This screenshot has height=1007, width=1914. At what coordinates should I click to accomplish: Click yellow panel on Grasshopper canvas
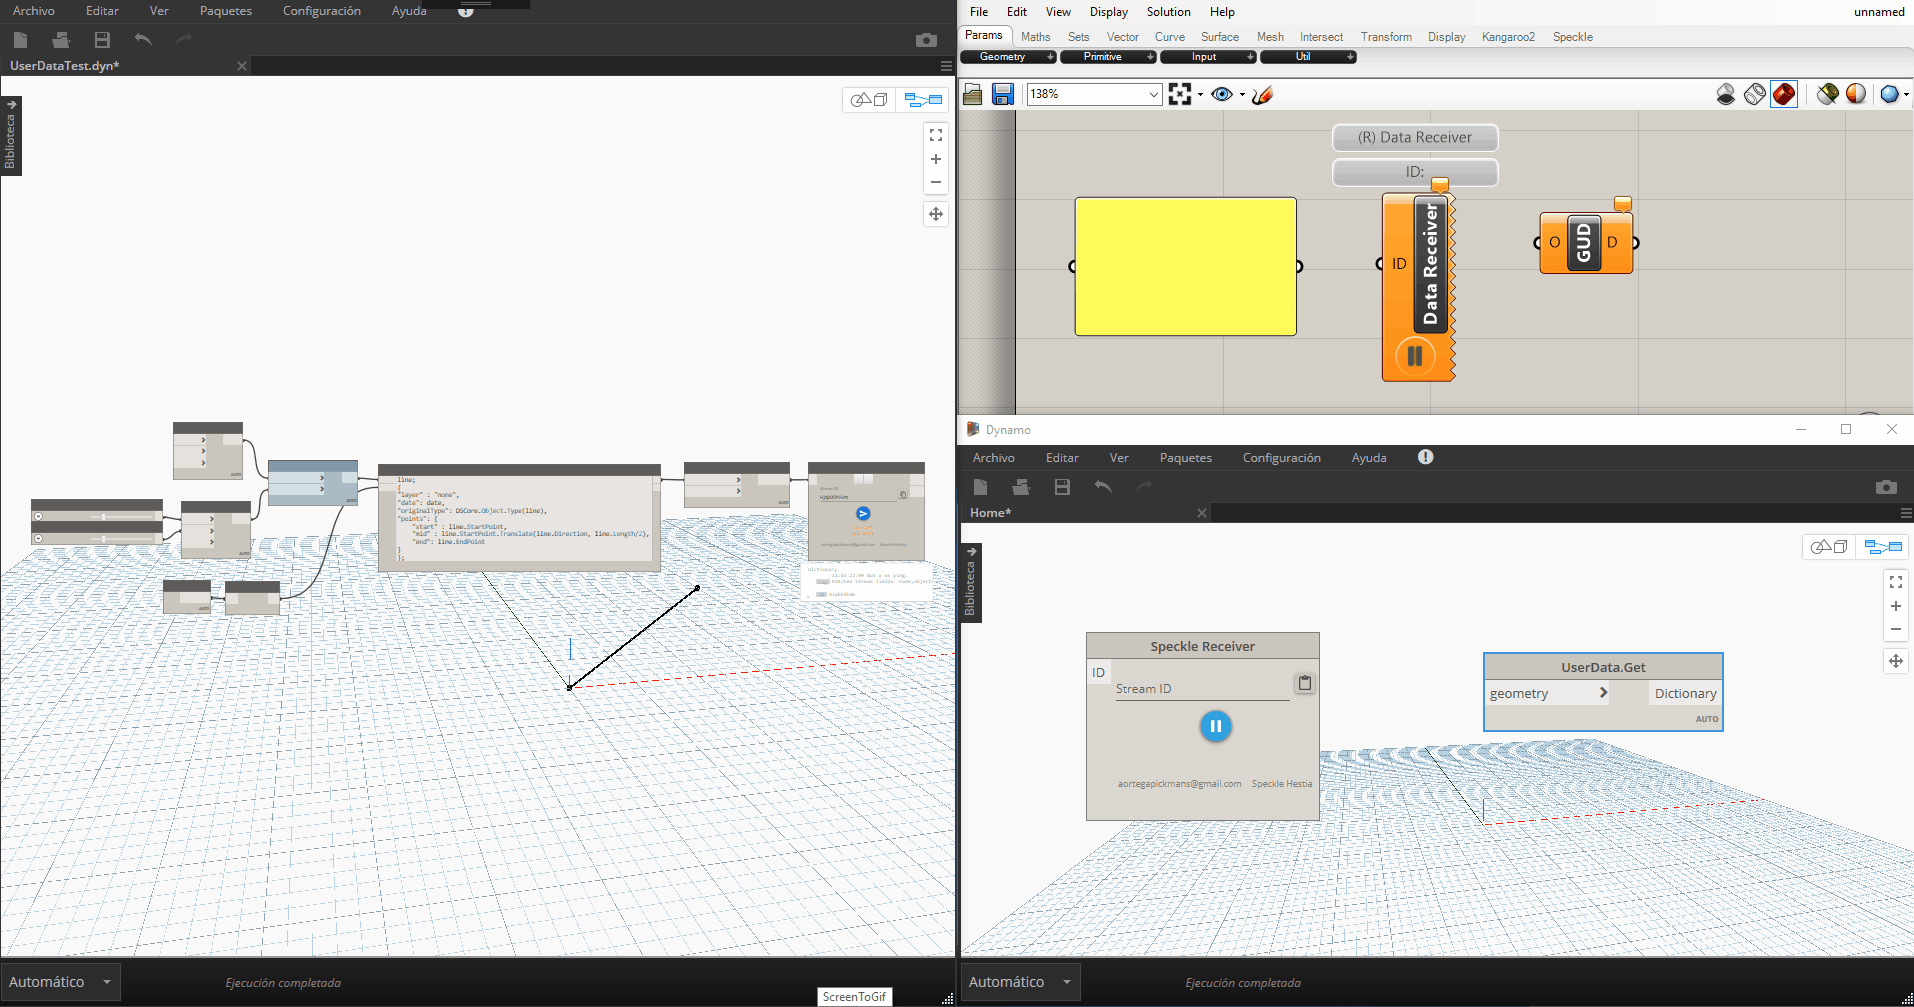coord(1185,266)
